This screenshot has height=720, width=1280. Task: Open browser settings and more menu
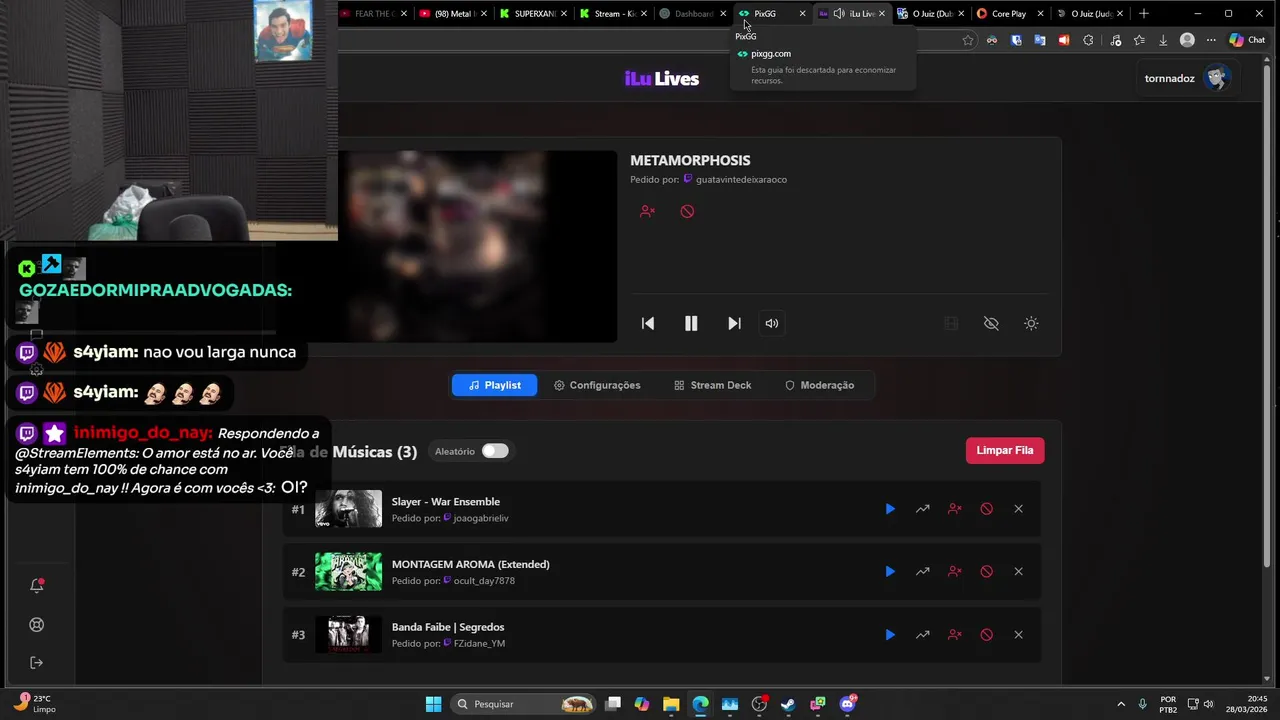click(x=1211, y=40)
